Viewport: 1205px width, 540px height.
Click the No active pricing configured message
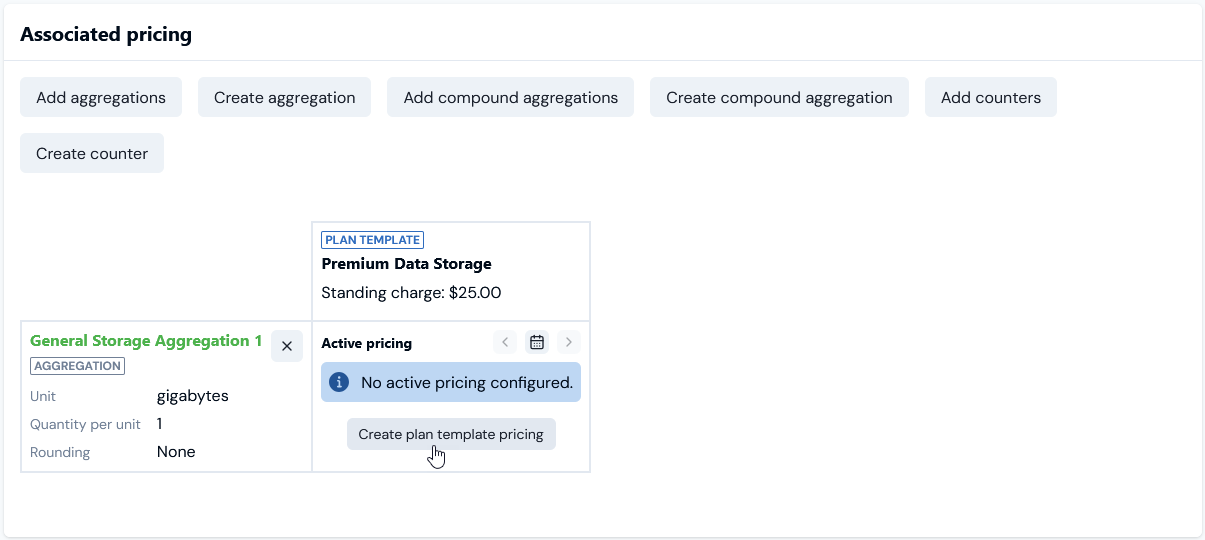tap(466, 382)
